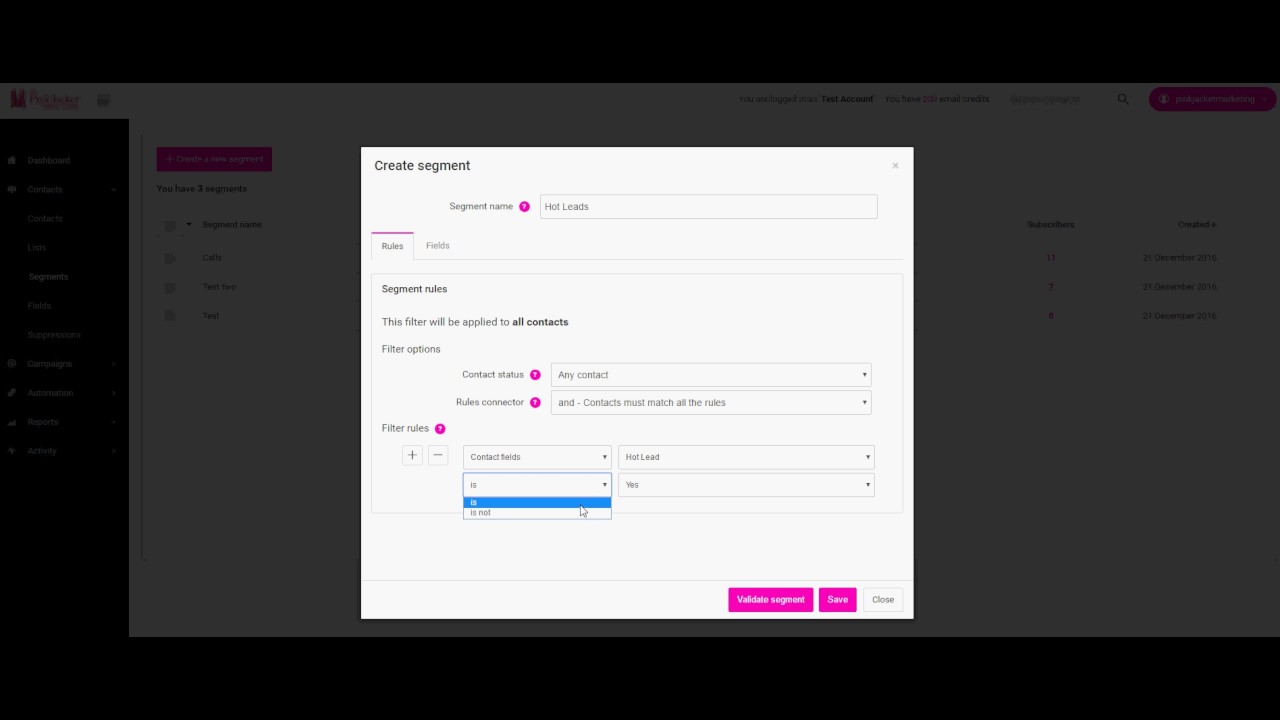Click subscriber count 0 for Test
The image size is (1280, 720).
click(x=1051, y=316)
